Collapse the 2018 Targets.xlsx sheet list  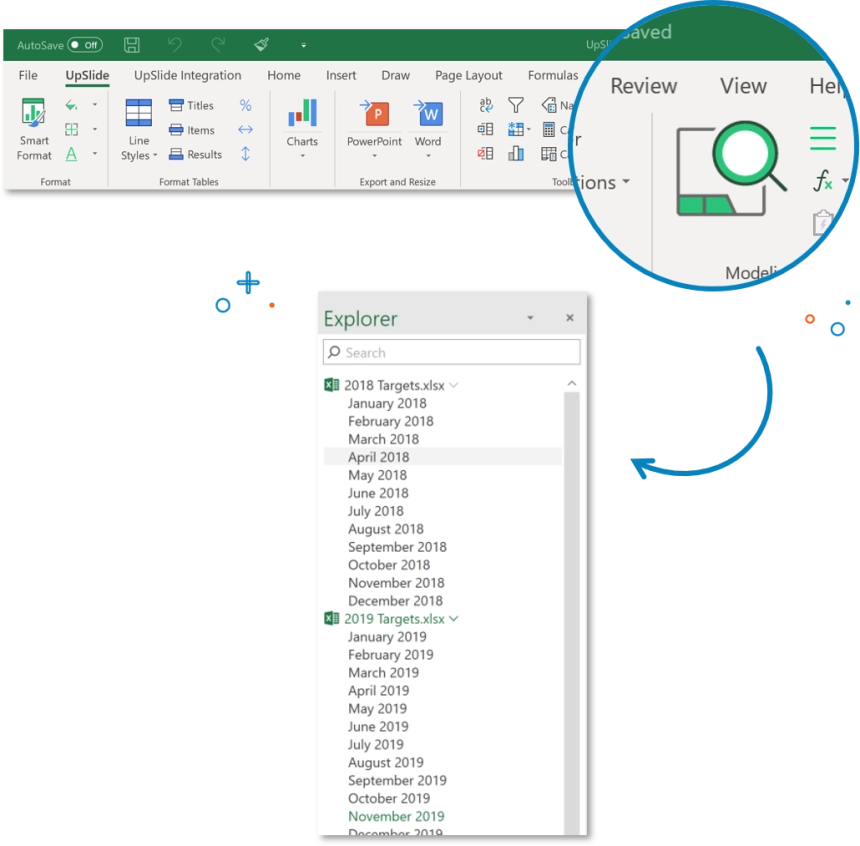pyautogui.click(x=451, y=384)
